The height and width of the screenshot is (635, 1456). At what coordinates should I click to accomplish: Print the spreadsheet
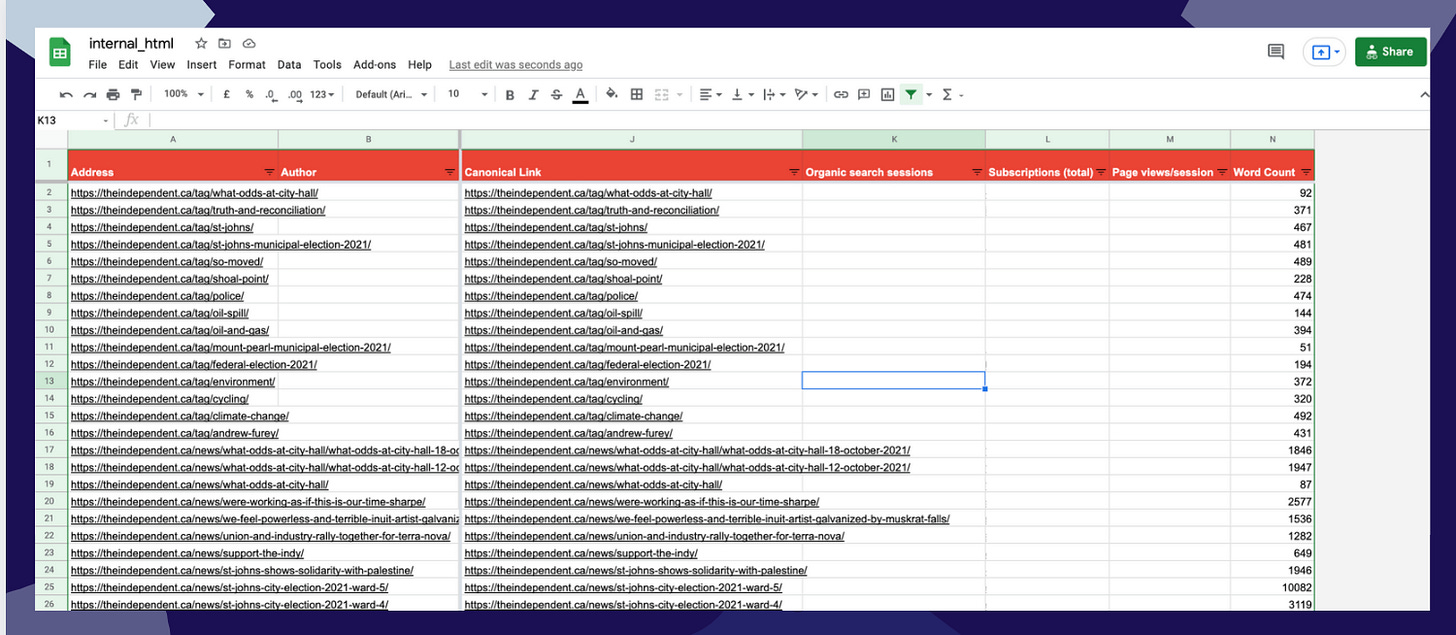click(113, 94)
